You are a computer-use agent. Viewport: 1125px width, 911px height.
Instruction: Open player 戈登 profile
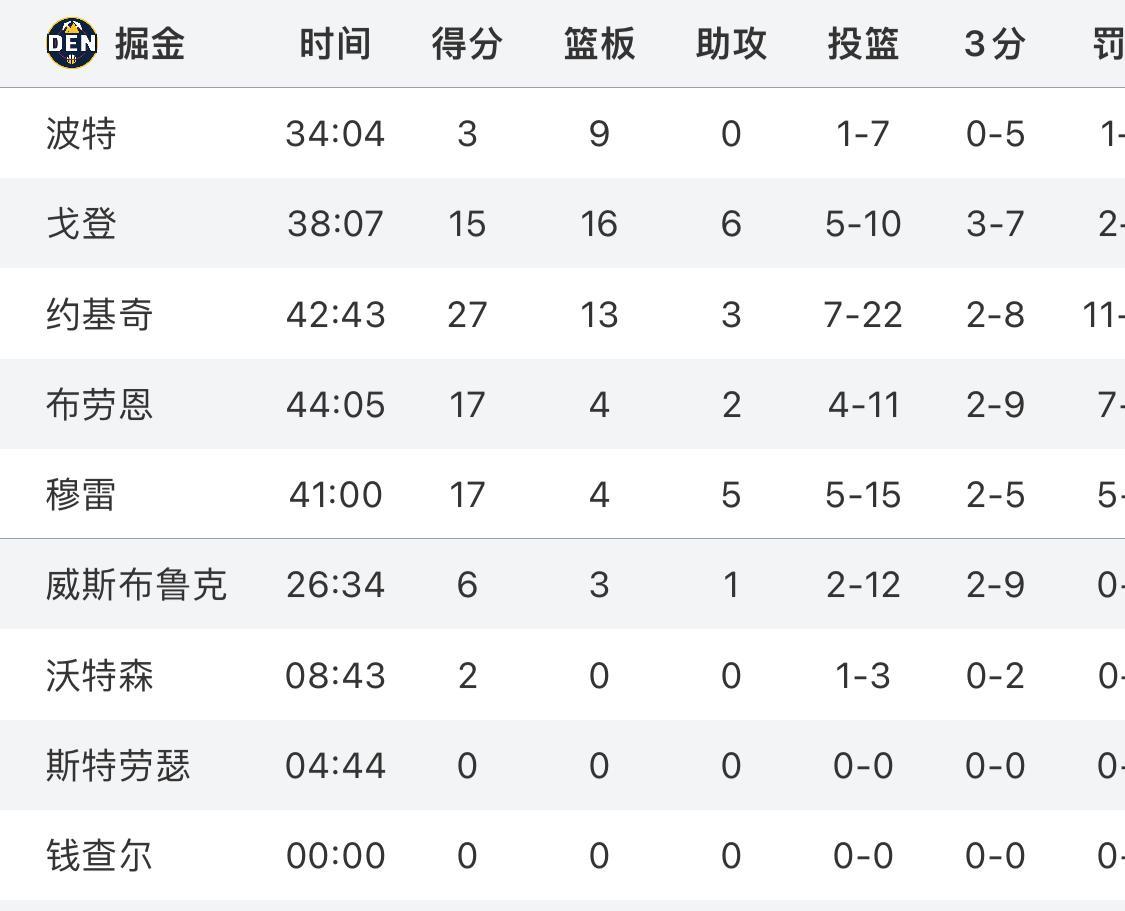(x=81, y=223)
